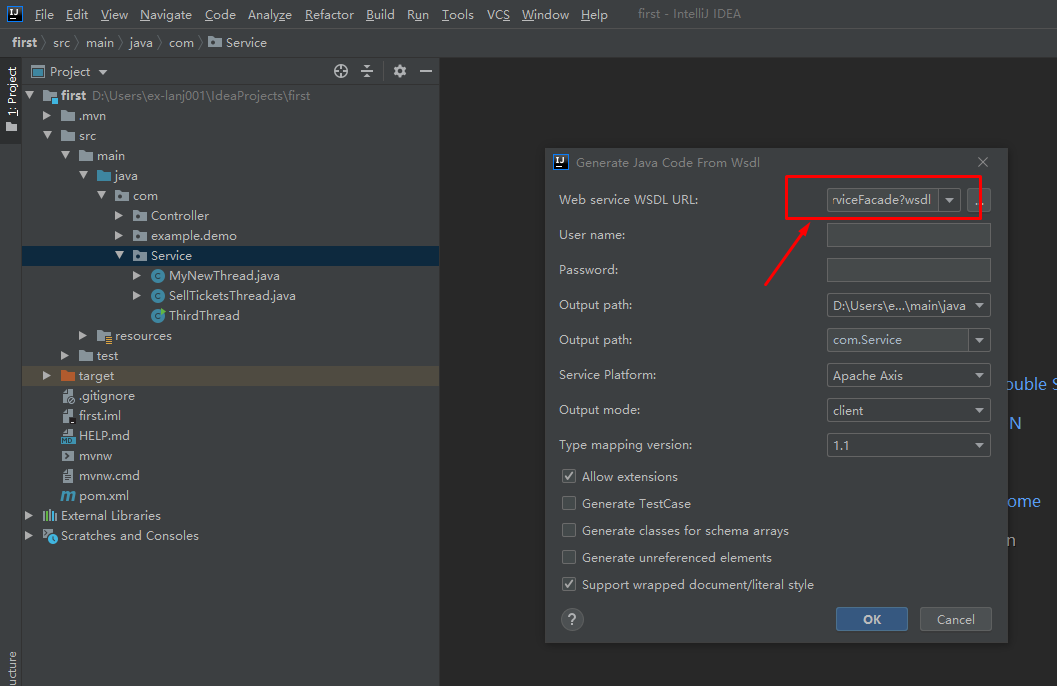Open the com.Service package dropdown
1057x686 pixels.
coord(979,340)
